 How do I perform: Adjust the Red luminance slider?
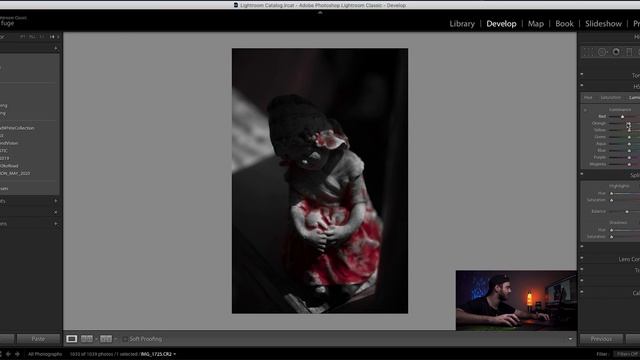623,116
